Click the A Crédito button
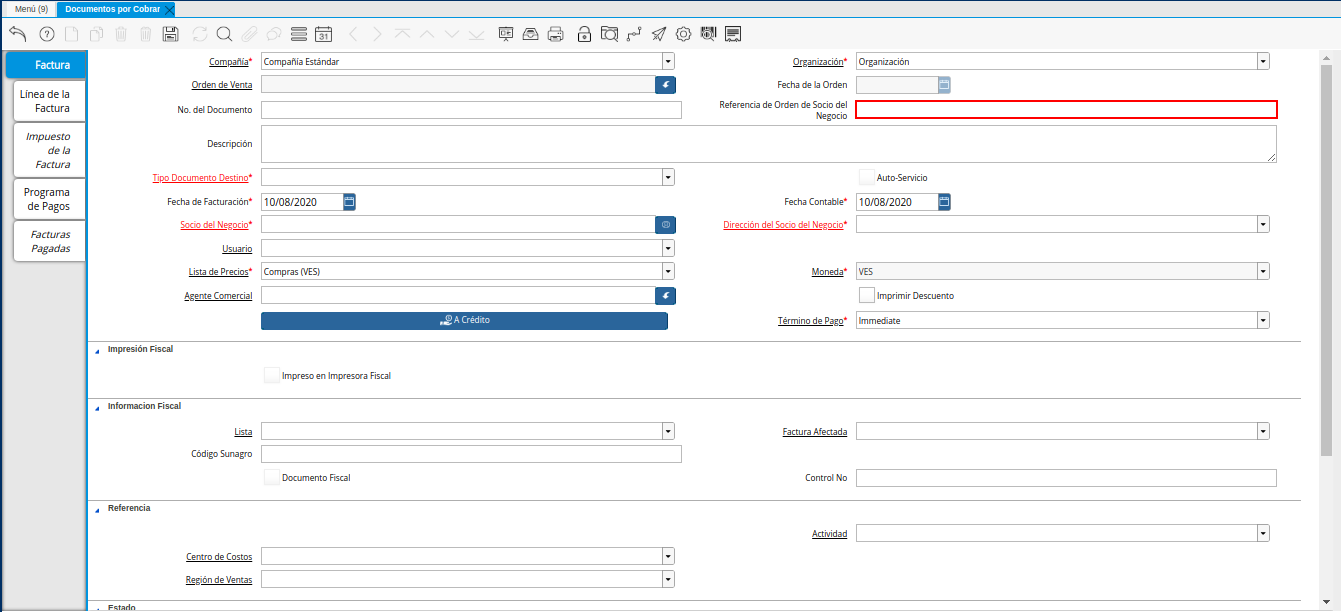1341x612 pixels. point(464,321)
